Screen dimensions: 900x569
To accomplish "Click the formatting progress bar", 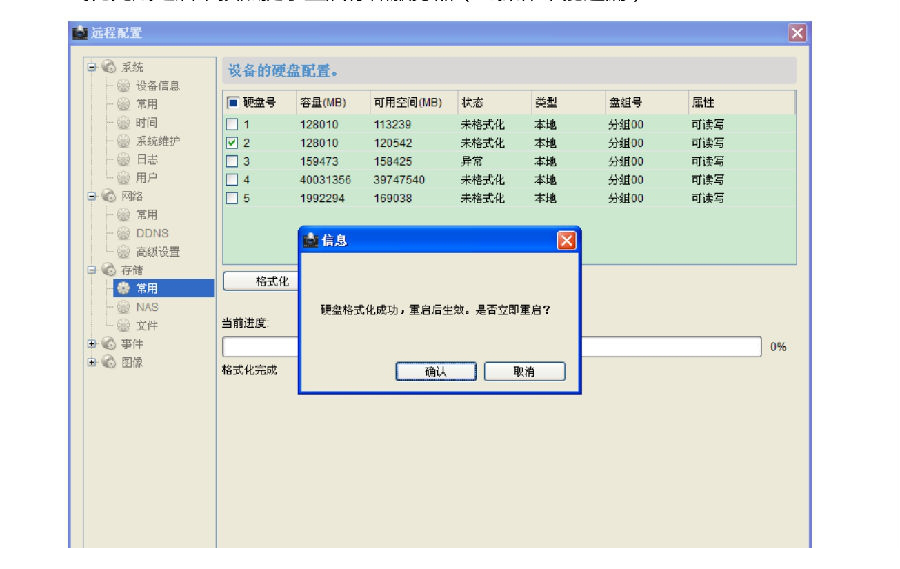I will pos(492,346).
